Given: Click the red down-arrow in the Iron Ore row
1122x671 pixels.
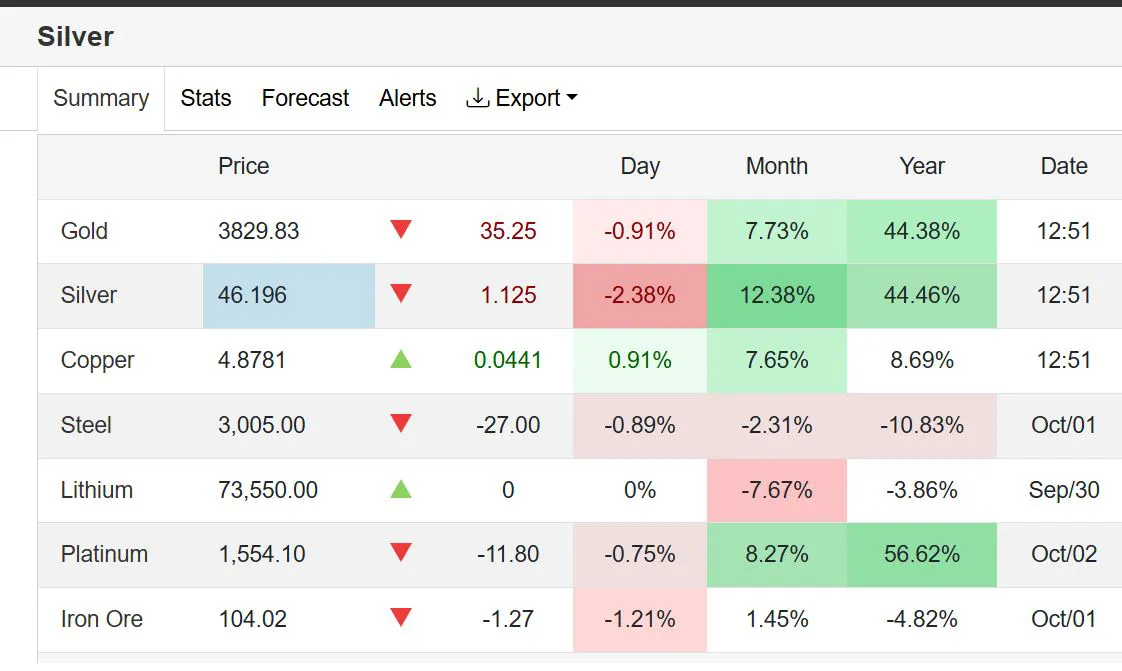Looking at the screenshot, I should coord(400,619).
